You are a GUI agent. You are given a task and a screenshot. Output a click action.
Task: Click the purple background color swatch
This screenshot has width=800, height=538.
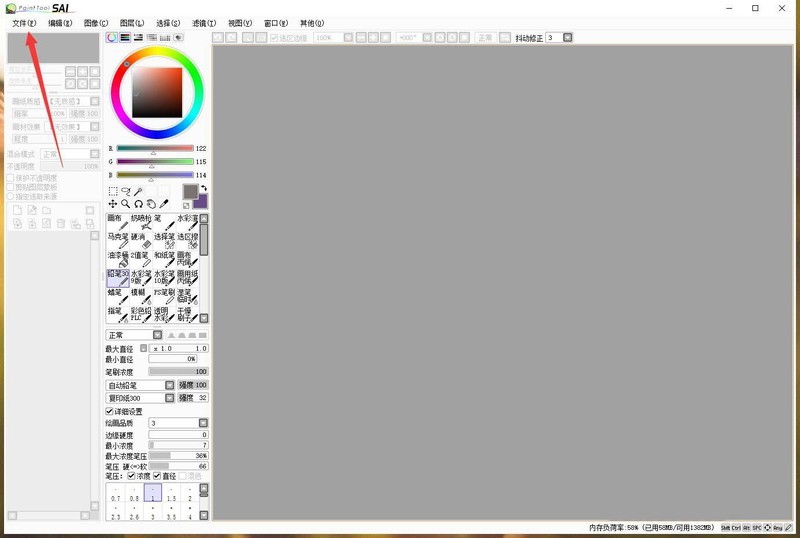200,201
